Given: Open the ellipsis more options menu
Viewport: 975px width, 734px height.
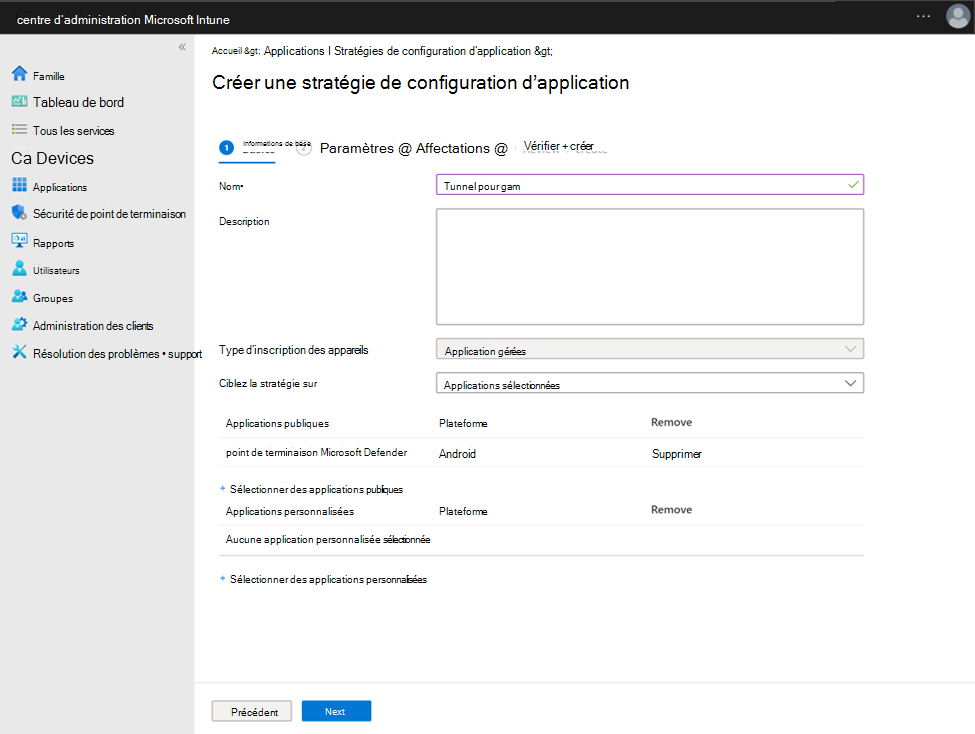Looking at the screenshot, I should pos(923,16).
